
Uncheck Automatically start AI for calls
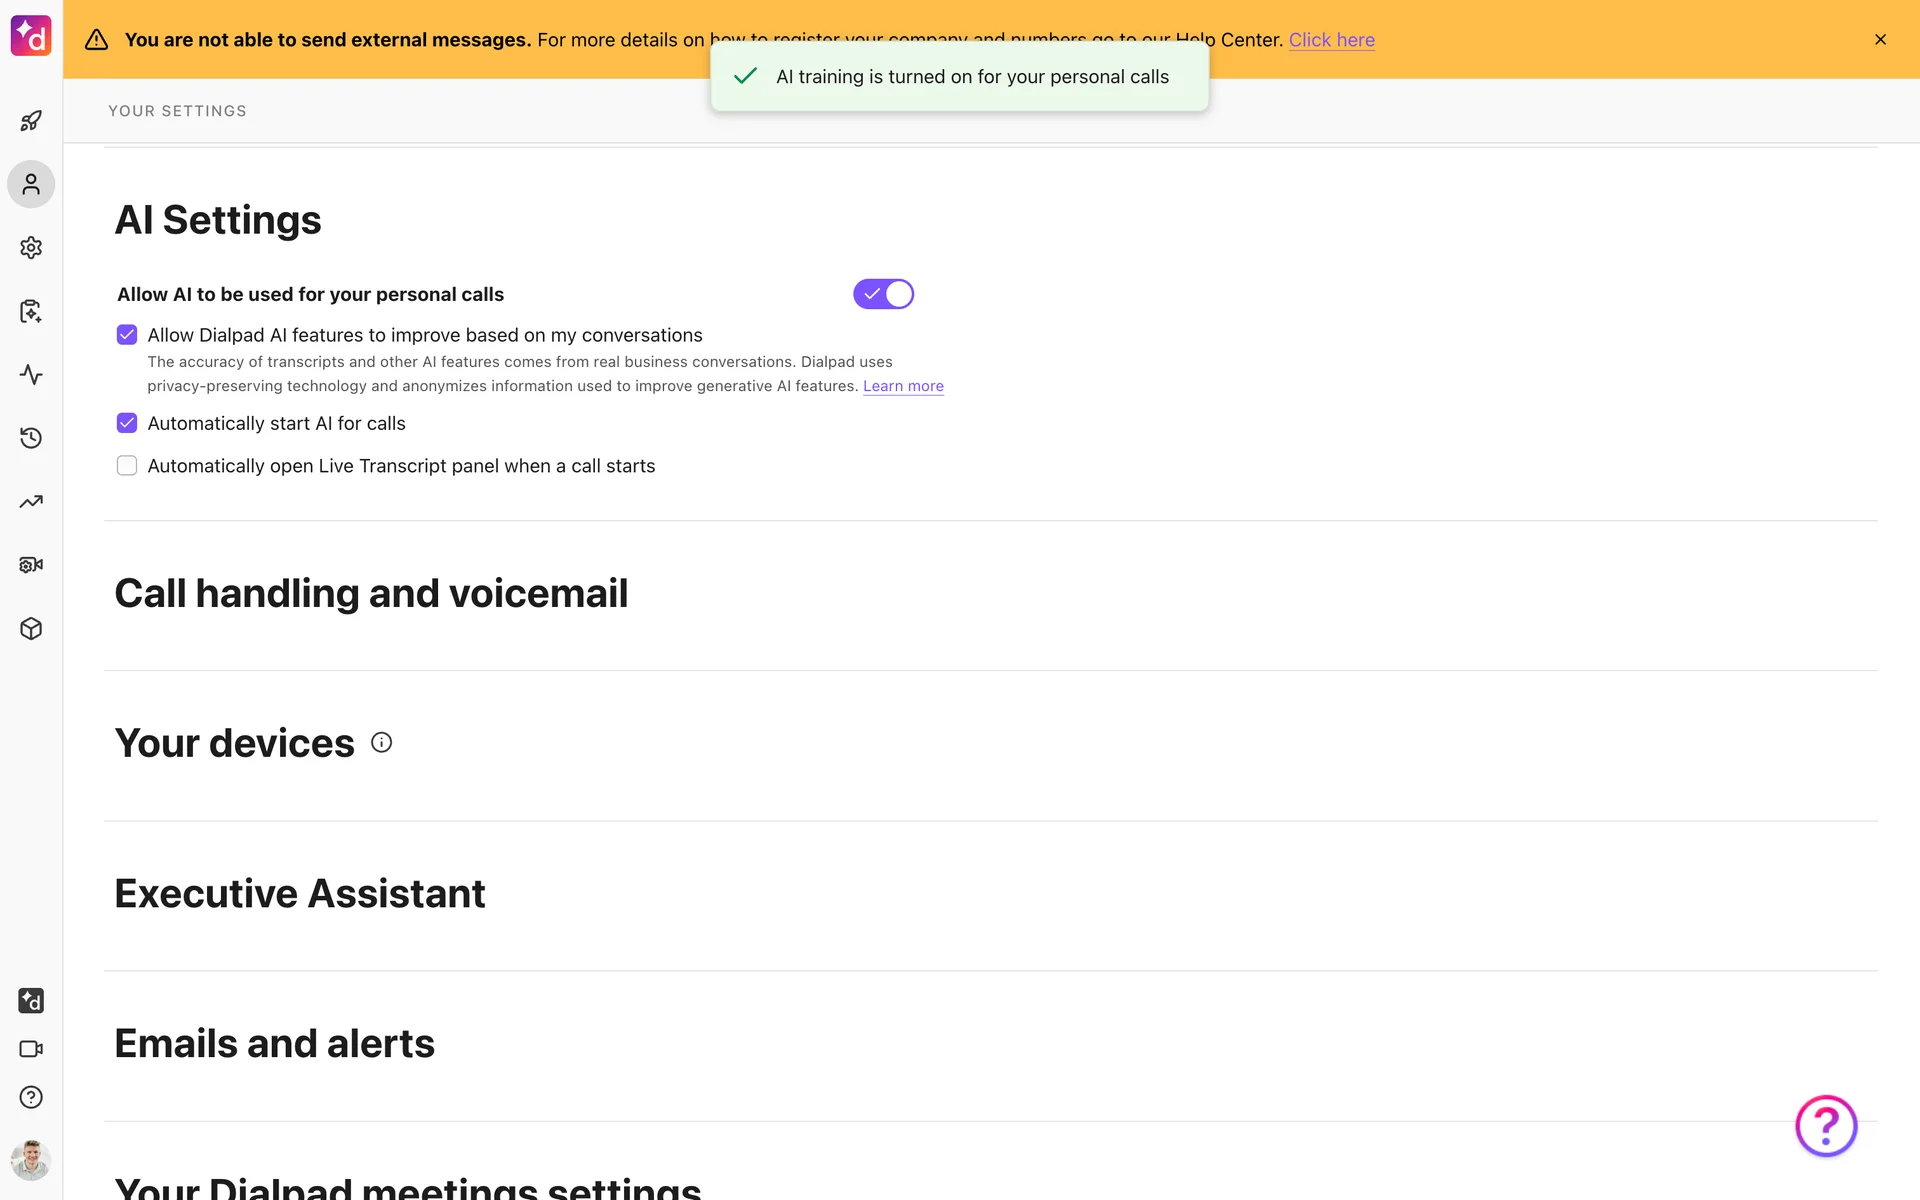(x=127, y=423)
